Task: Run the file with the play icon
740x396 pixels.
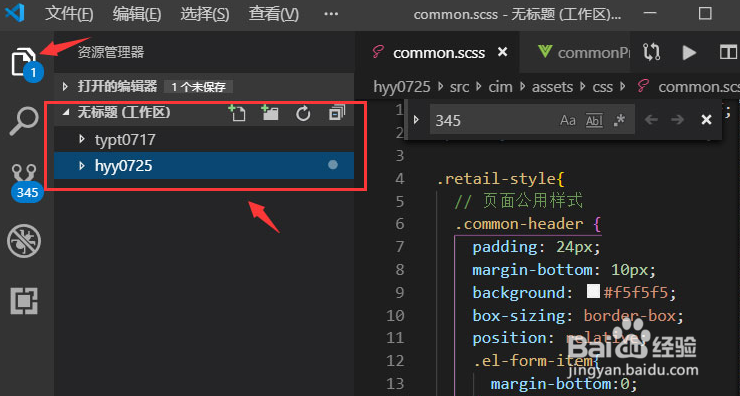Action: tap(690, 52)
